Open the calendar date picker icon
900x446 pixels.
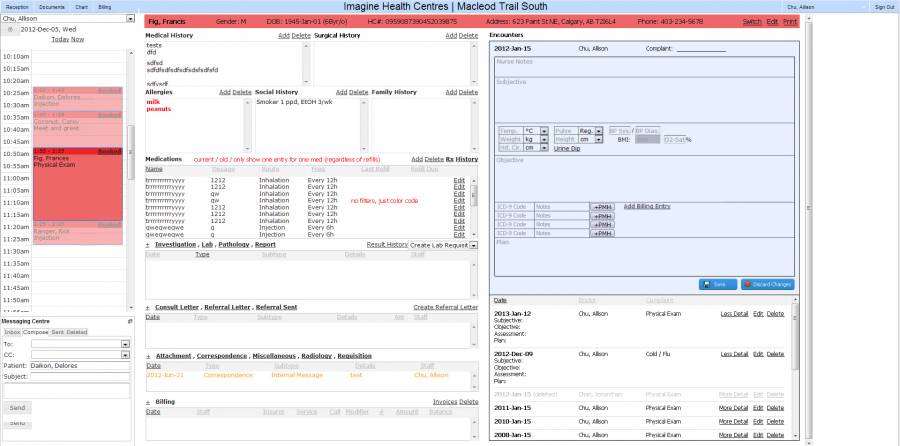pos(10,29)
